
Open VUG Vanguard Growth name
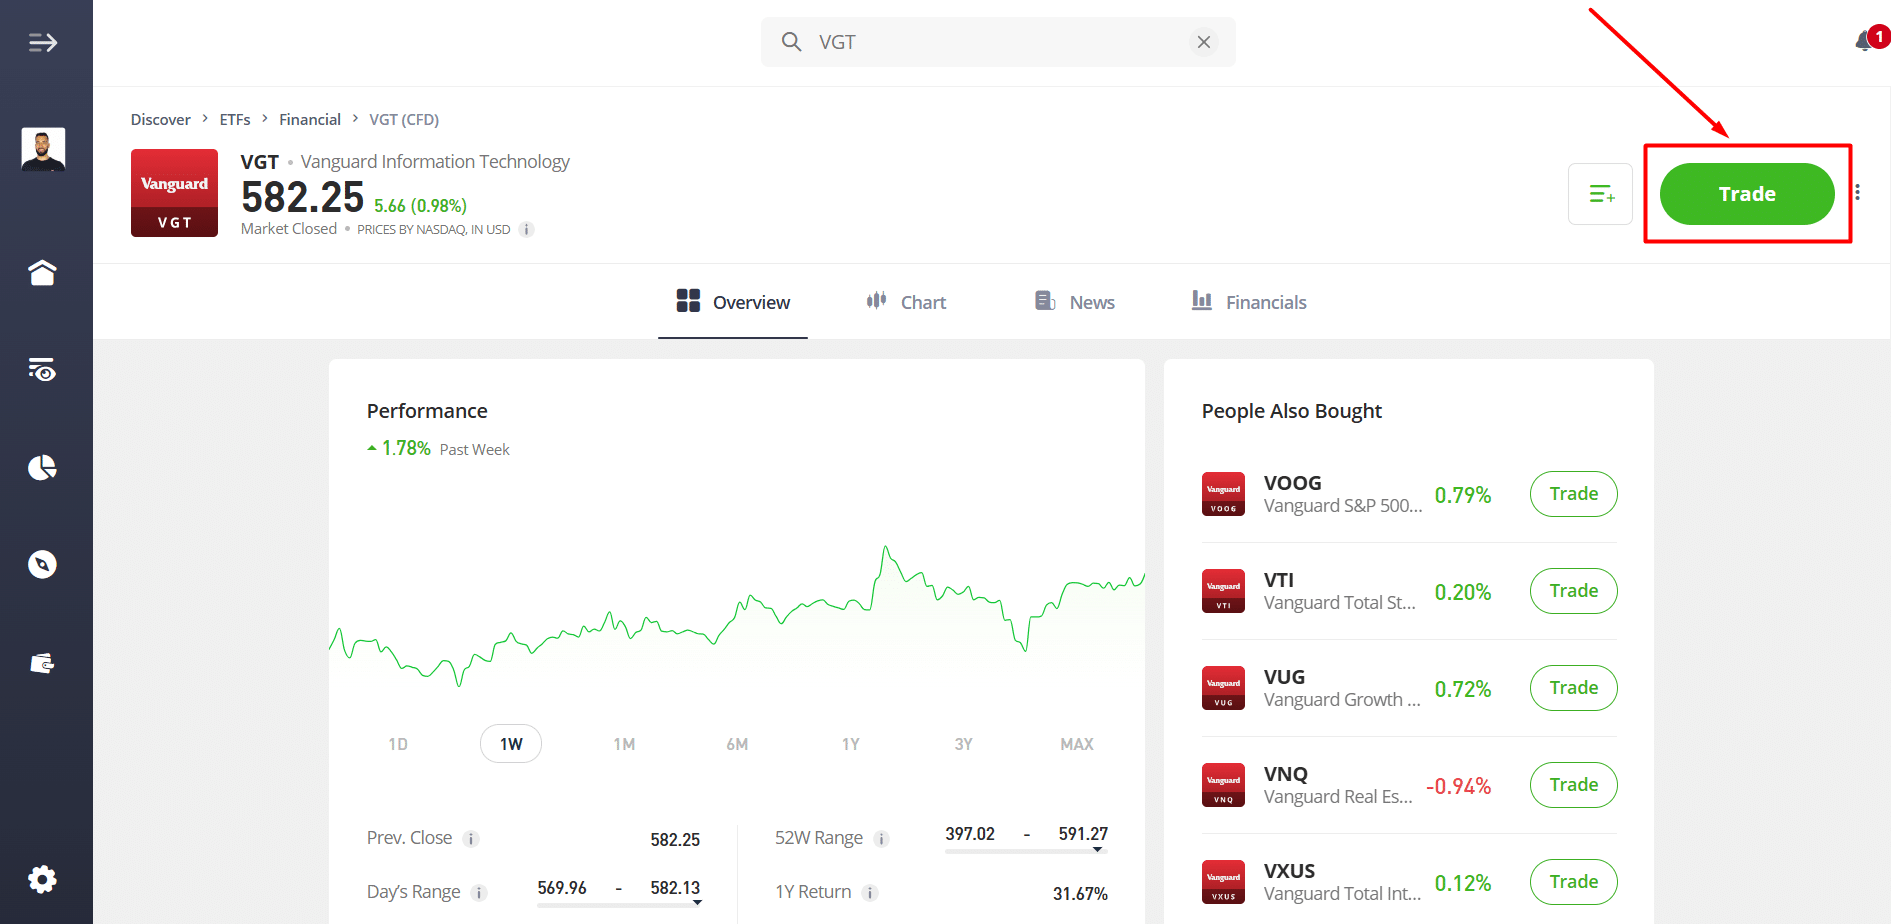tap(1342, 700)
